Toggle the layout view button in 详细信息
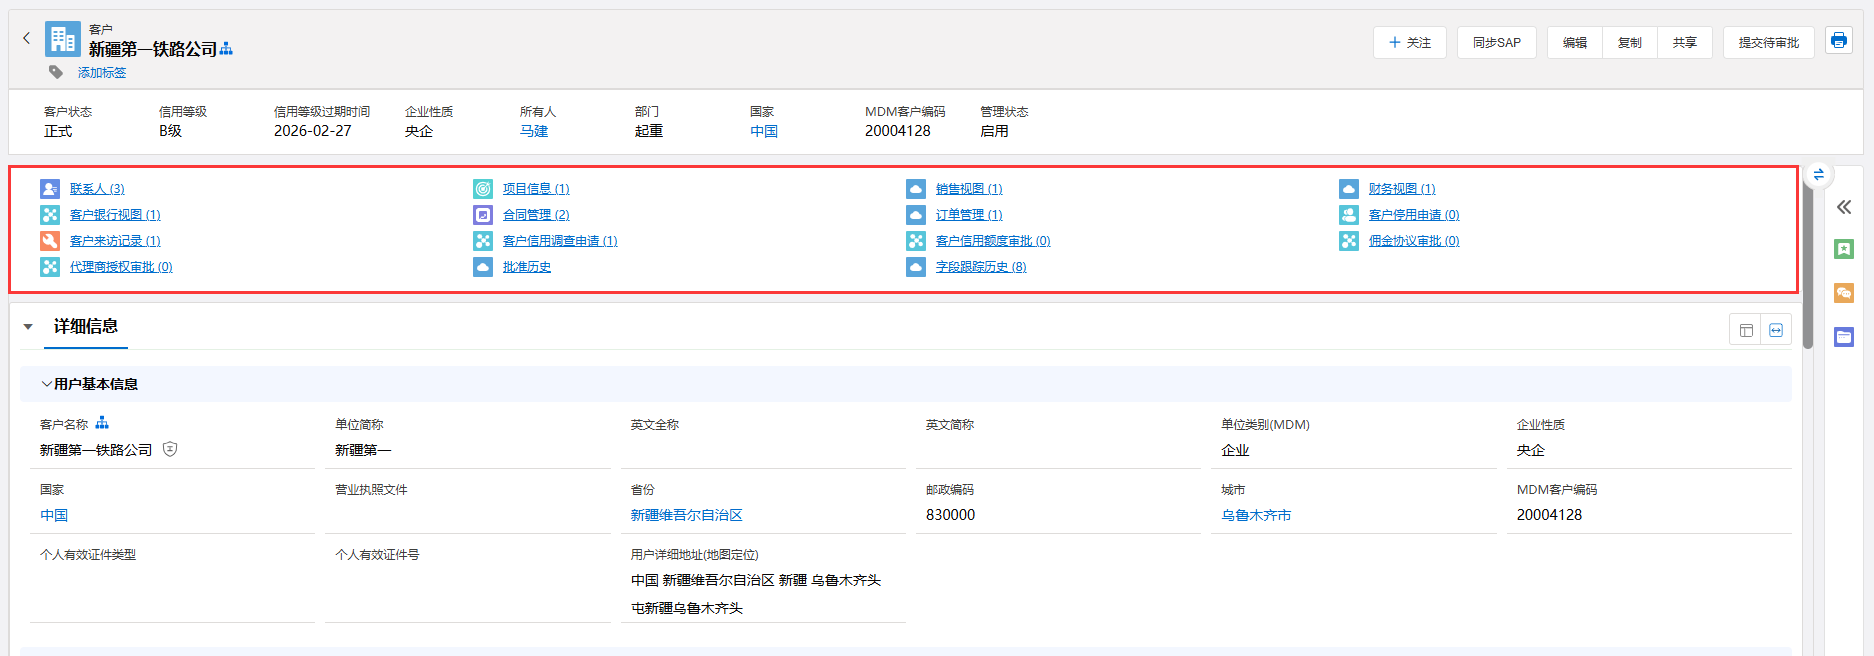 coord(1746,330)
